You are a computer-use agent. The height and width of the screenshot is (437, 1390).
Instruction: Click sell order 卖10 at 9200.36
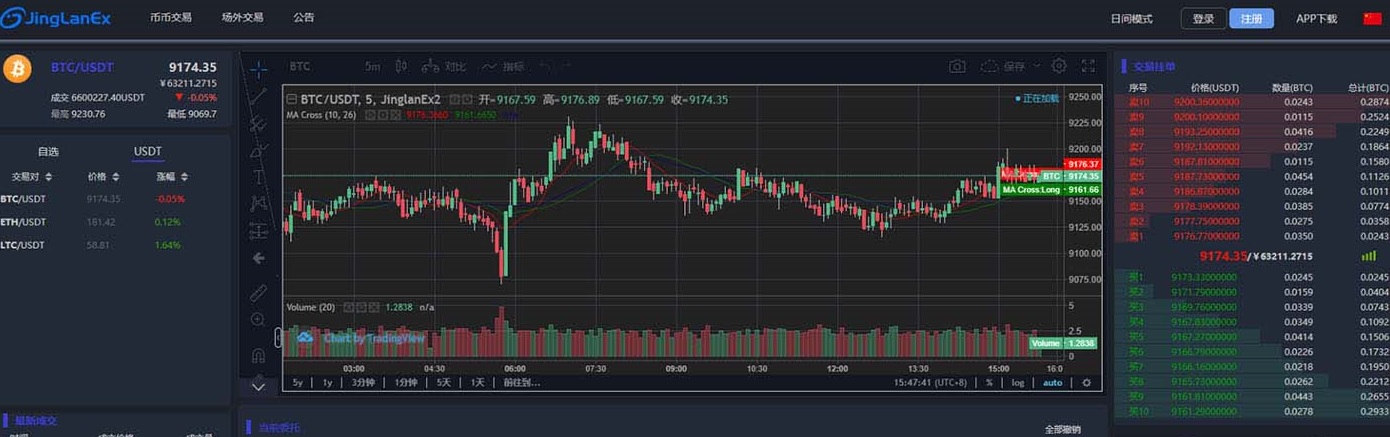(x=1252, y=102)
